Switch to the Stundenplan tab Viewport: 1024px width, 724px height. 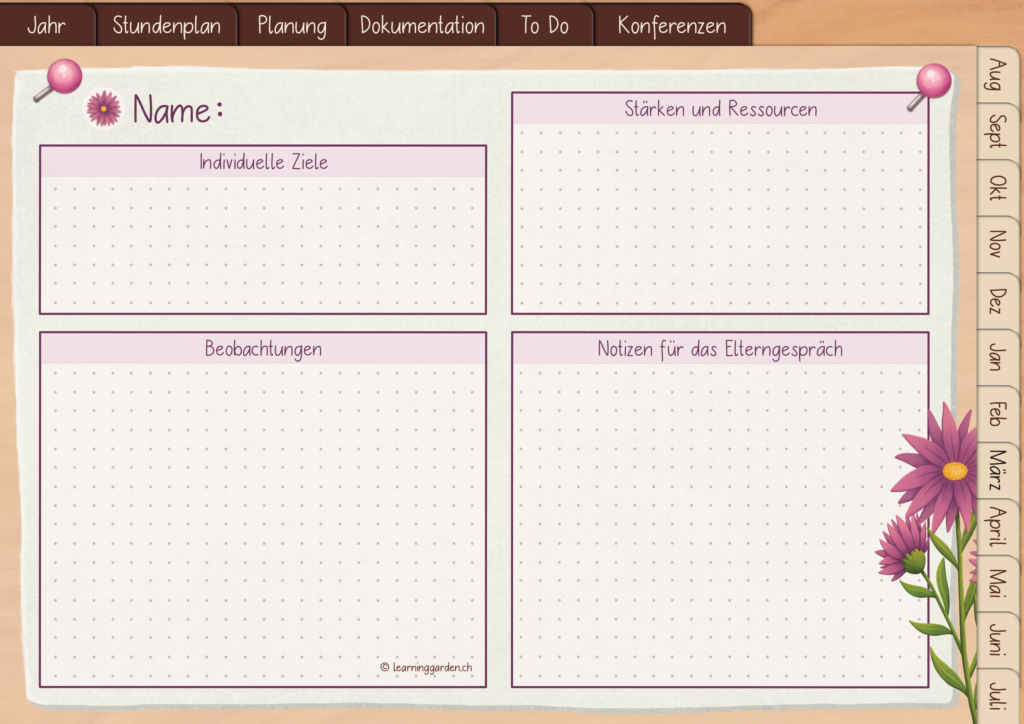167,25
